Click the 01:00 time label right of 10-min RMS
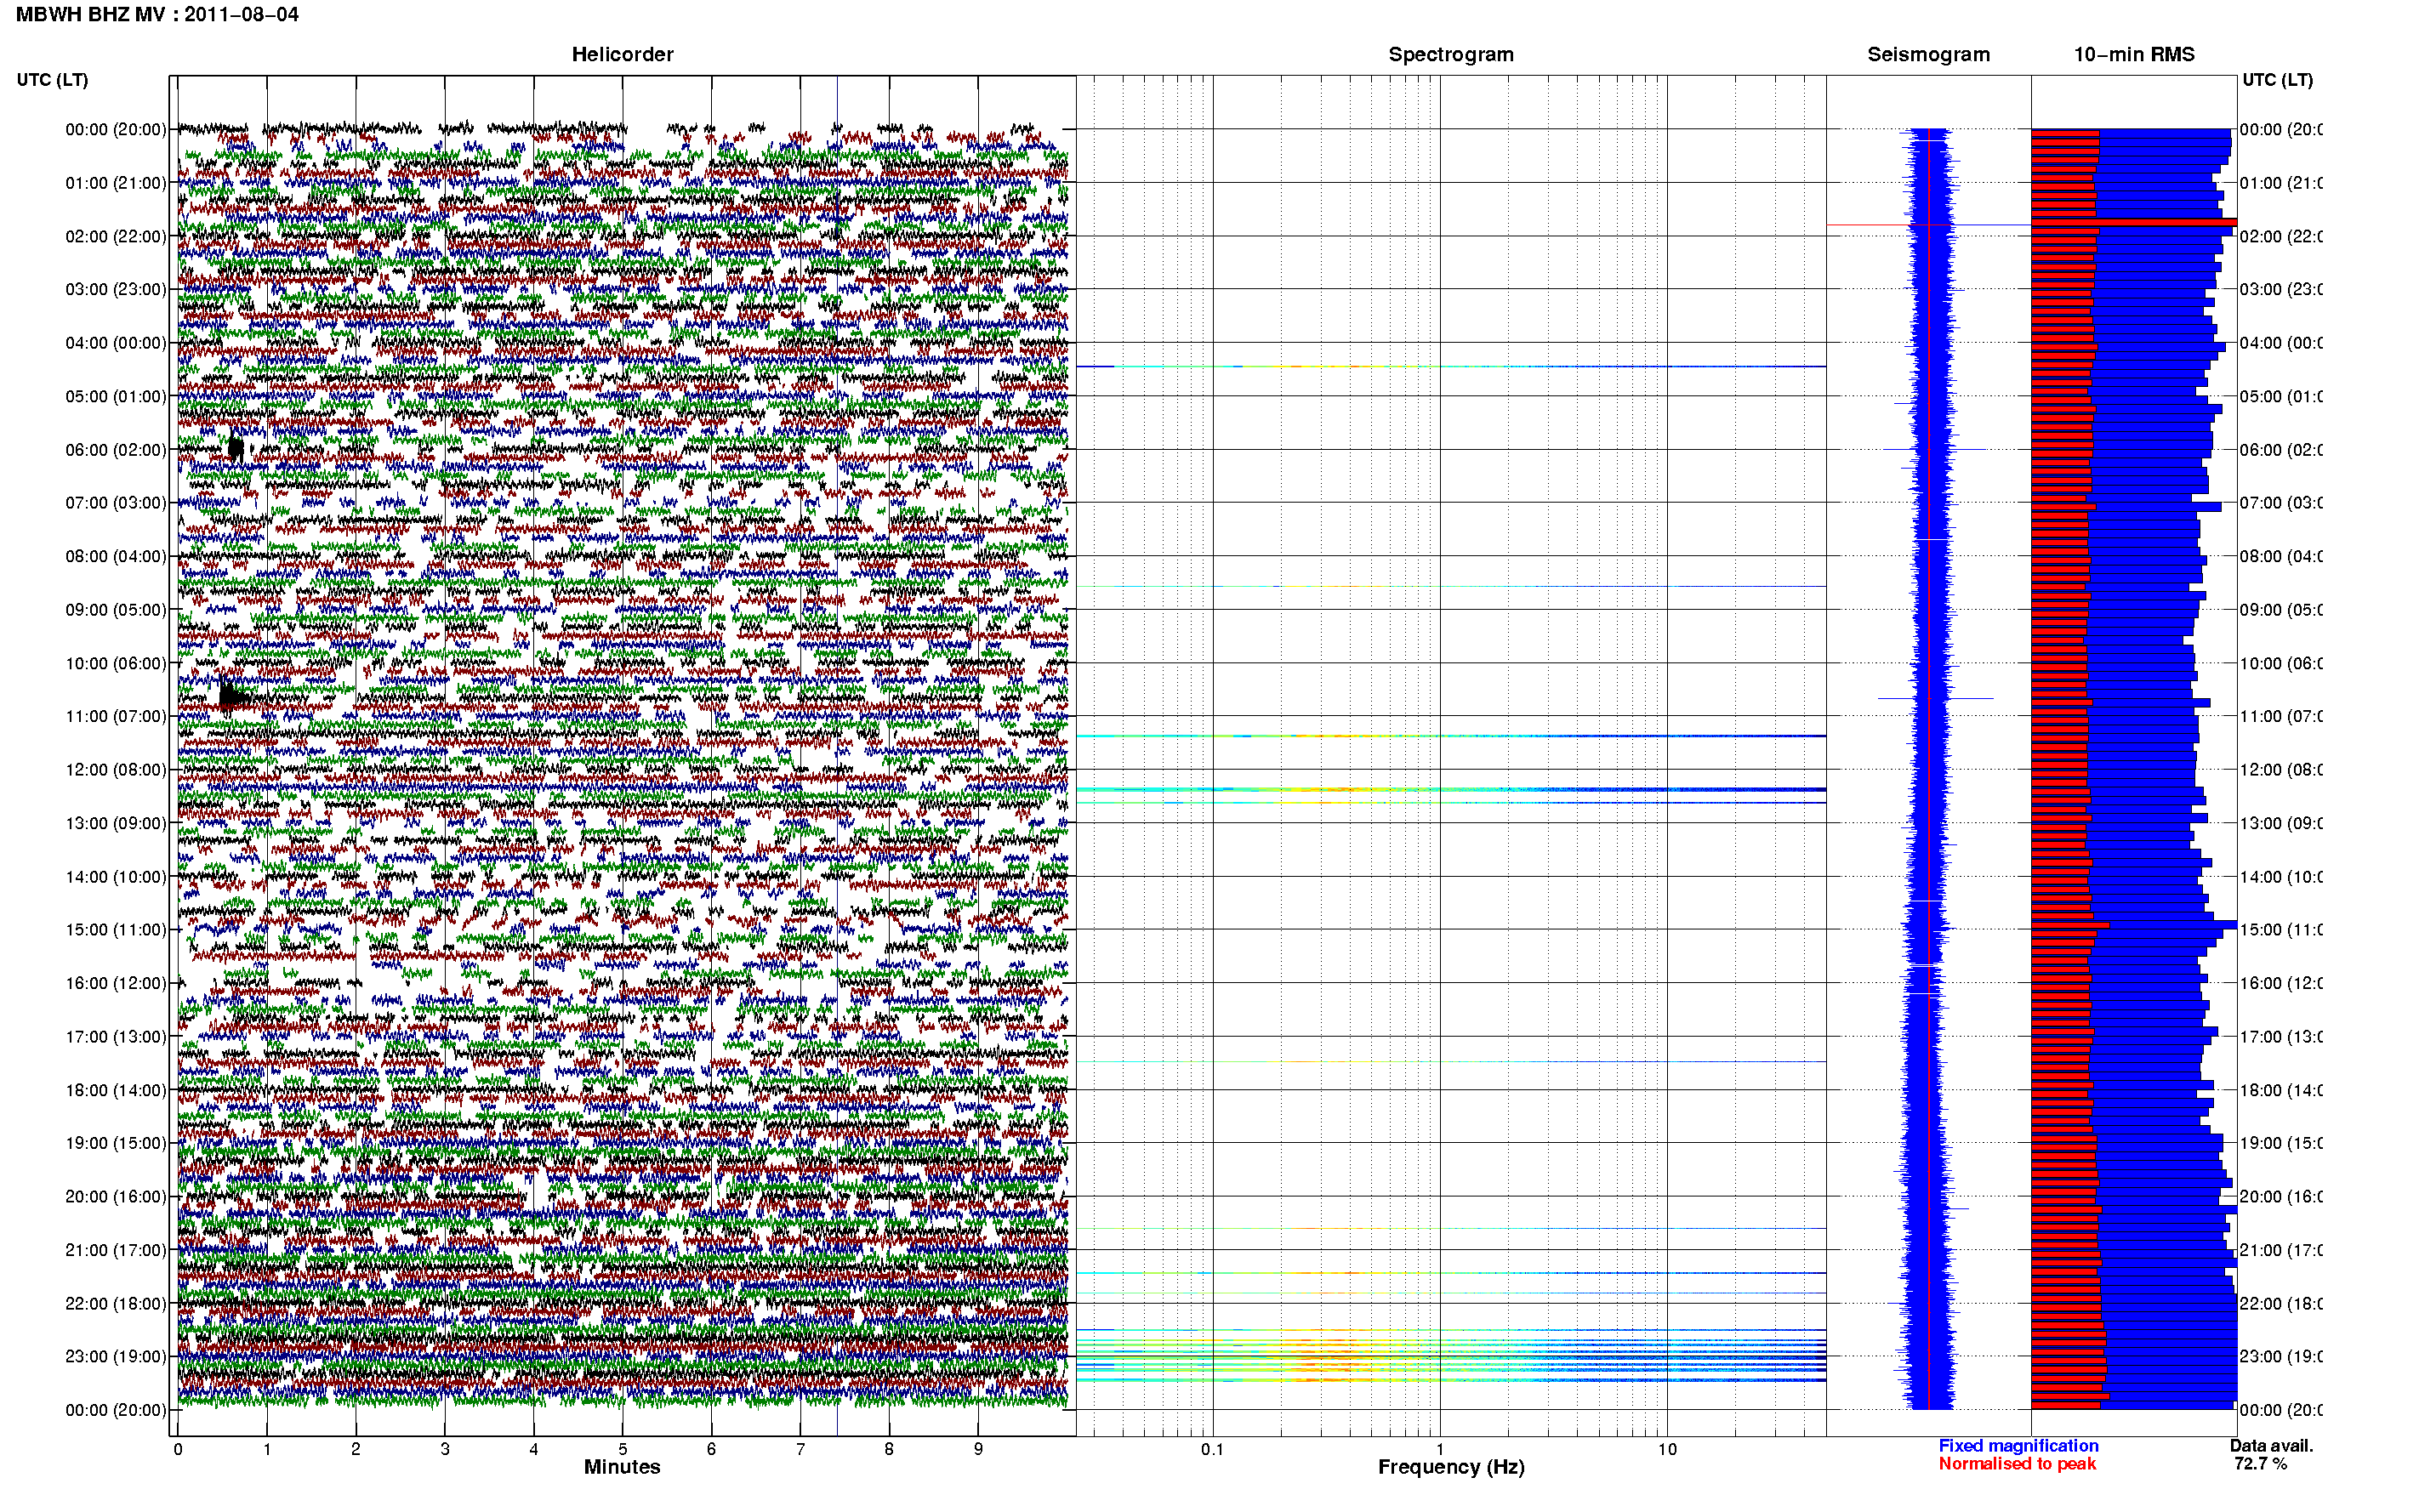Image resolution: width=2419 pixels, height=1512 pixels. (2280, 183)
